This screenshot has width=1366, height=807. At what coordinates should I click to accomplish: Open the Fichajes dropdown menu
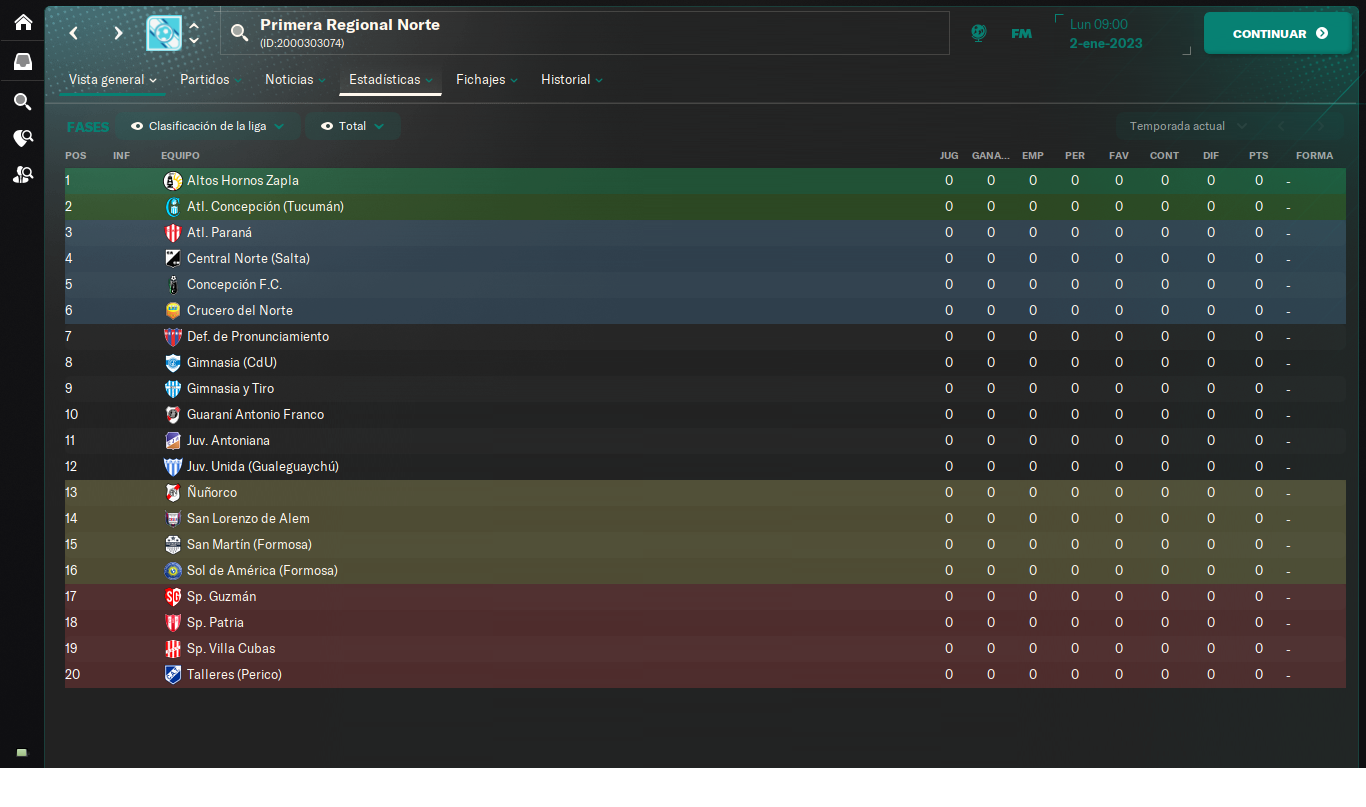click(487, 80)
